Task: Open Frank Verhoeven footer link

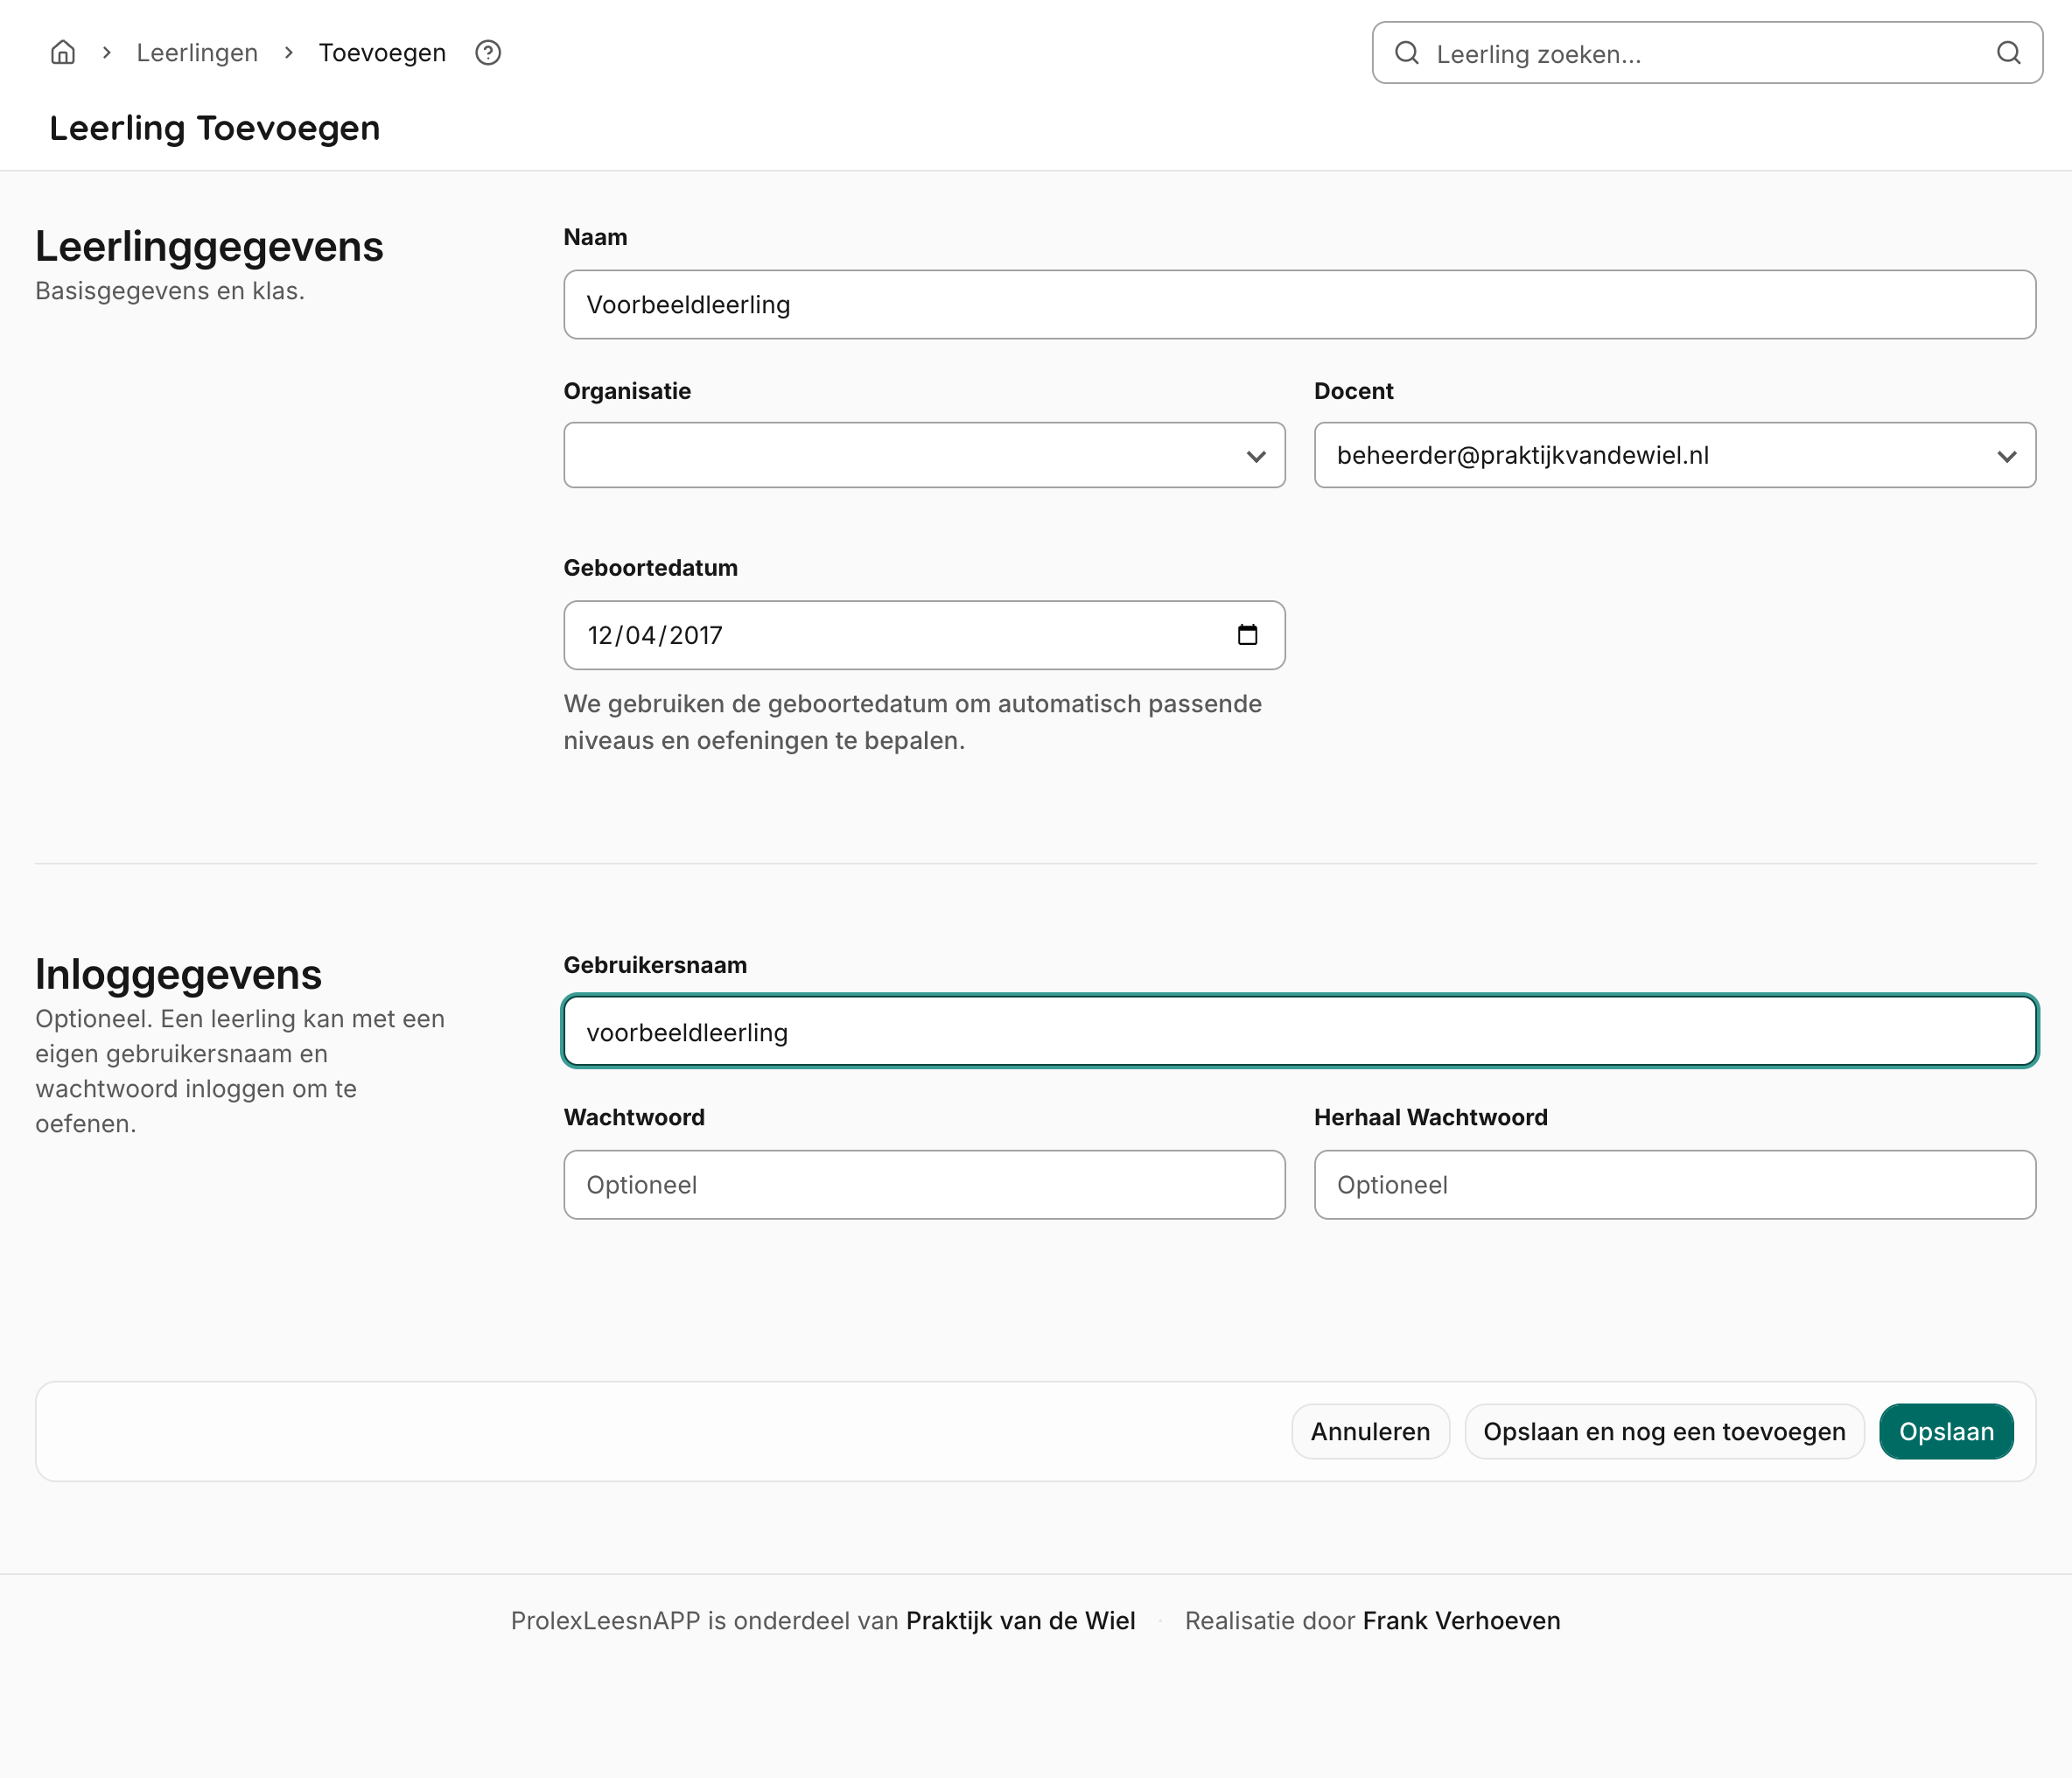Action: 1461,1621
